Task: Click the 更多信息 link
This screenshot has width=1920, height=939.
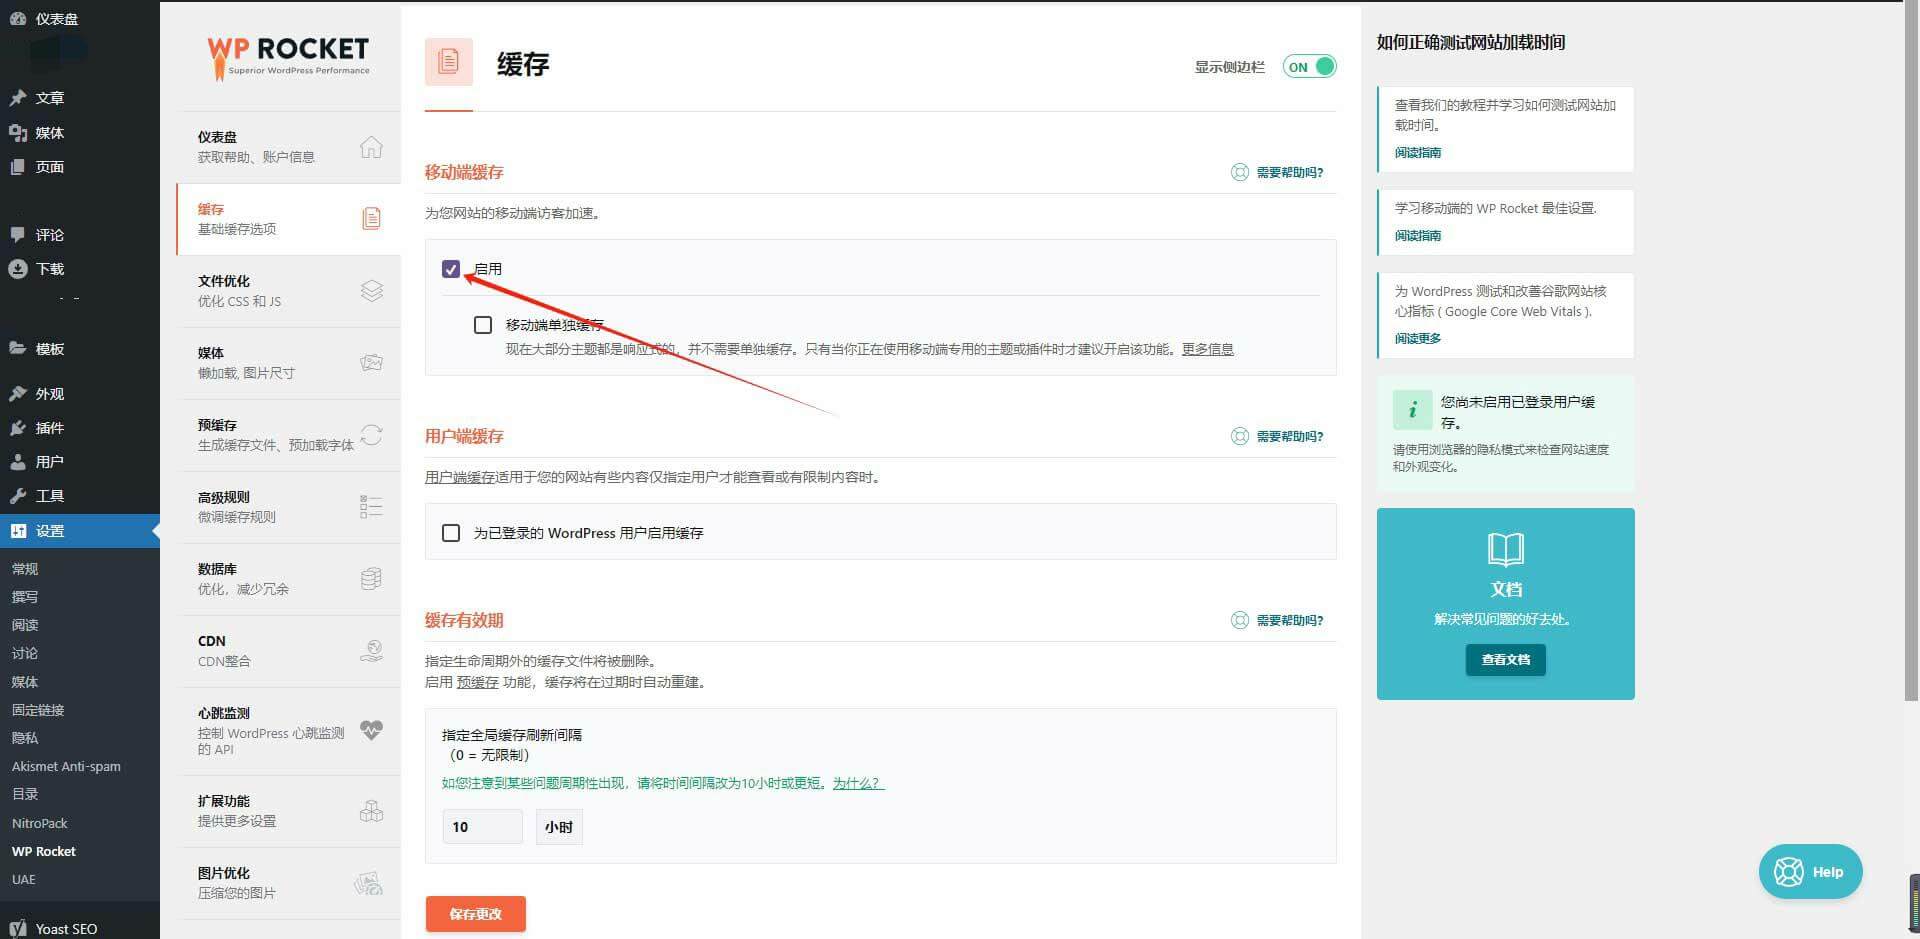Action: pos(1208,349)
